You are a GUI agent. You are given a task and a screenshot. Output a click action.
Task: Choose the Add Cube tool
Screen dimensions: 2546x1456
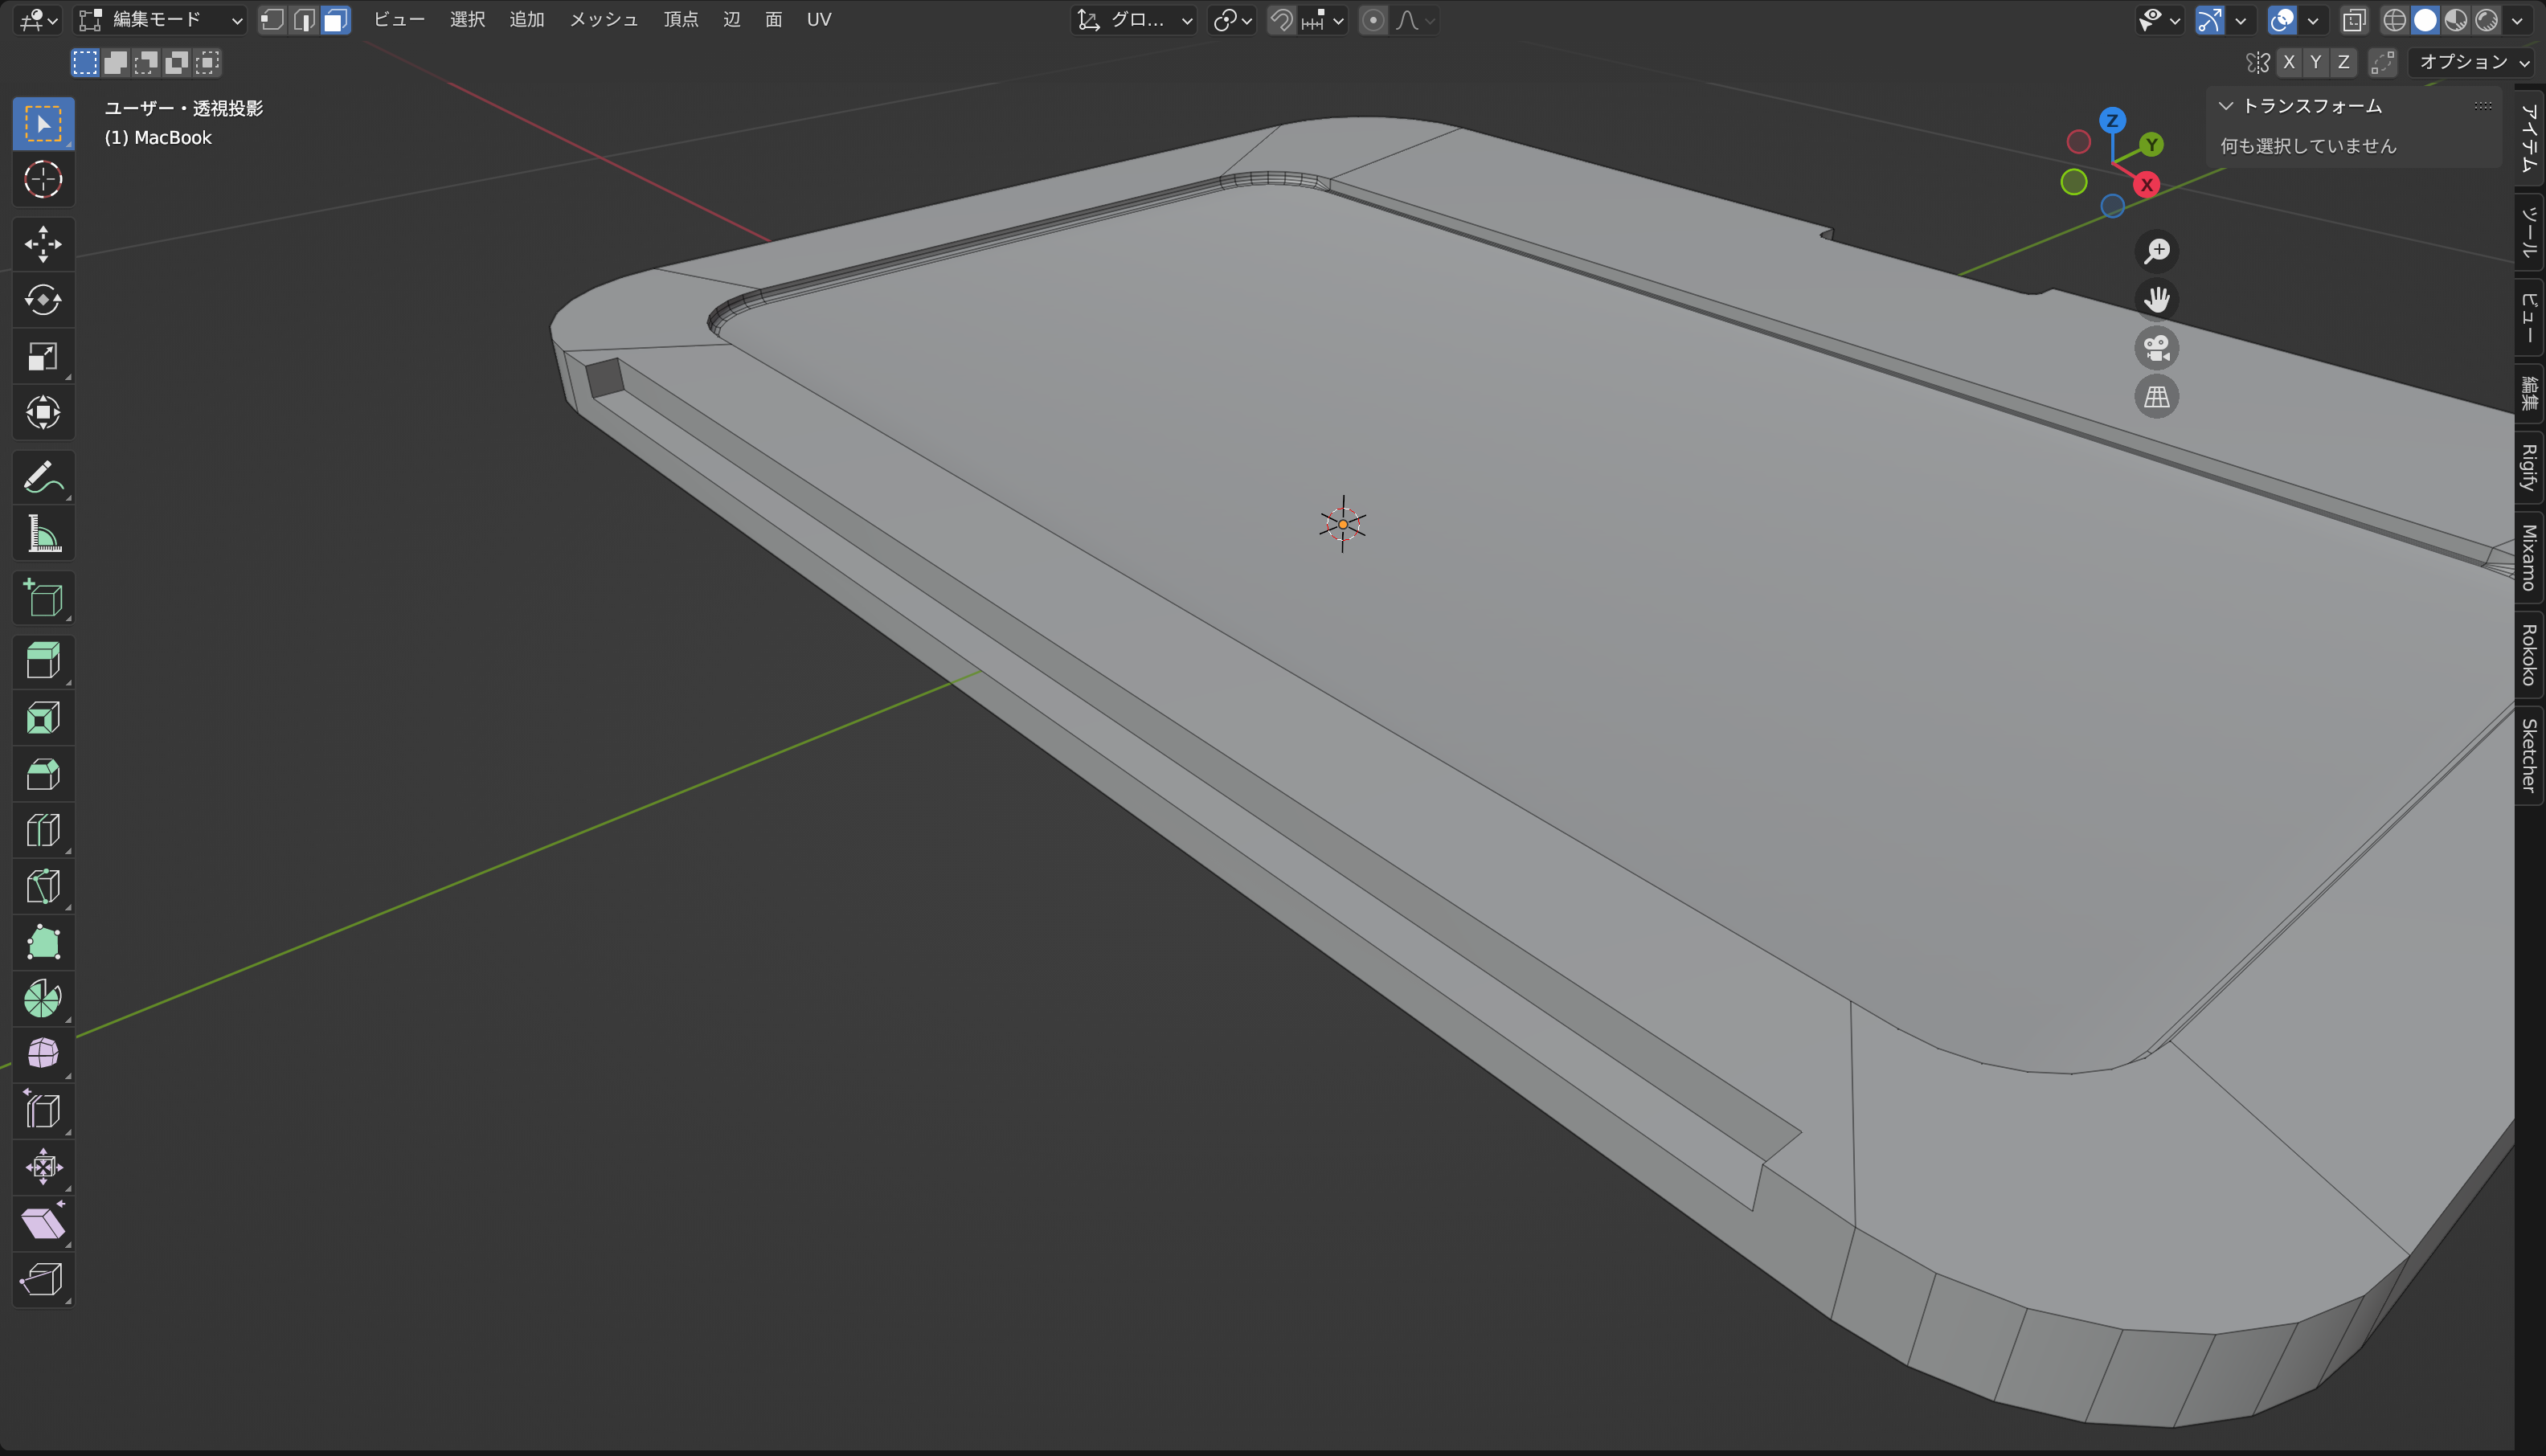[43, 598]
